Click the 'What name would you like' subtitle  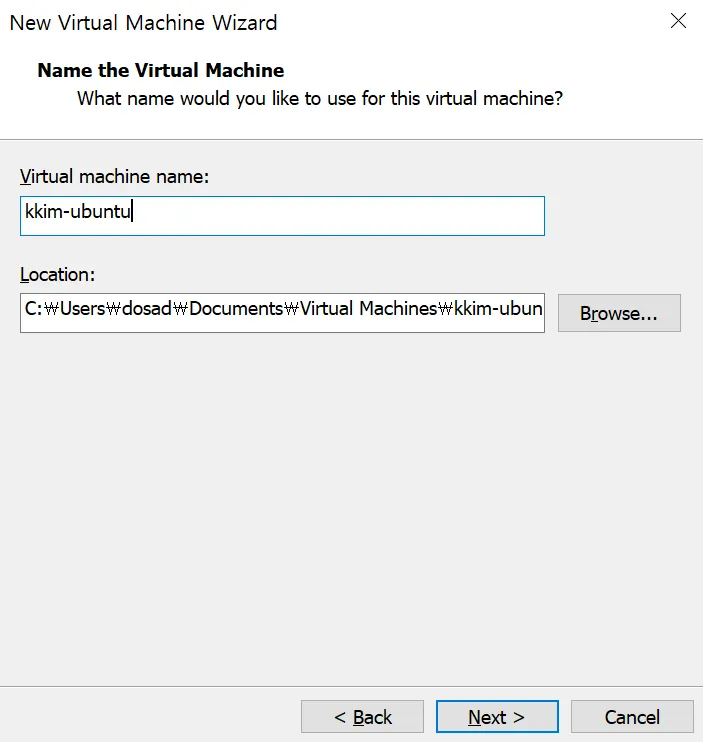click(320, 98)
